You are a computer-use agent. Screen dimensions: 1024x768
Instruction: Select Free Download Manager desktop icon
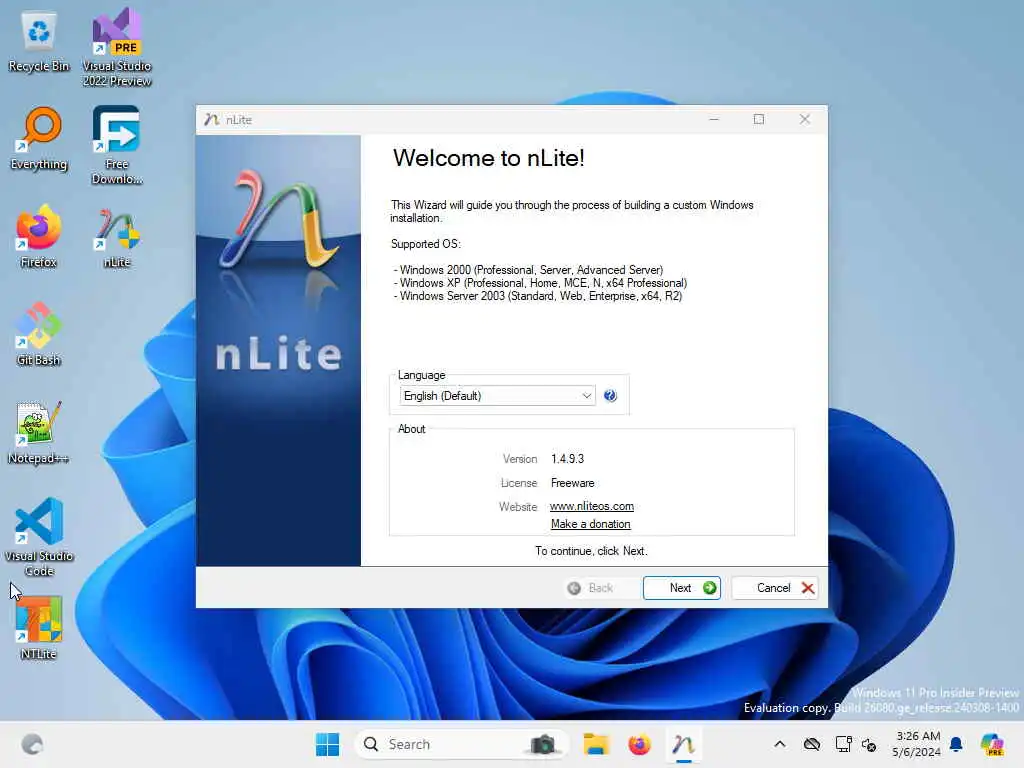(117, 145)
